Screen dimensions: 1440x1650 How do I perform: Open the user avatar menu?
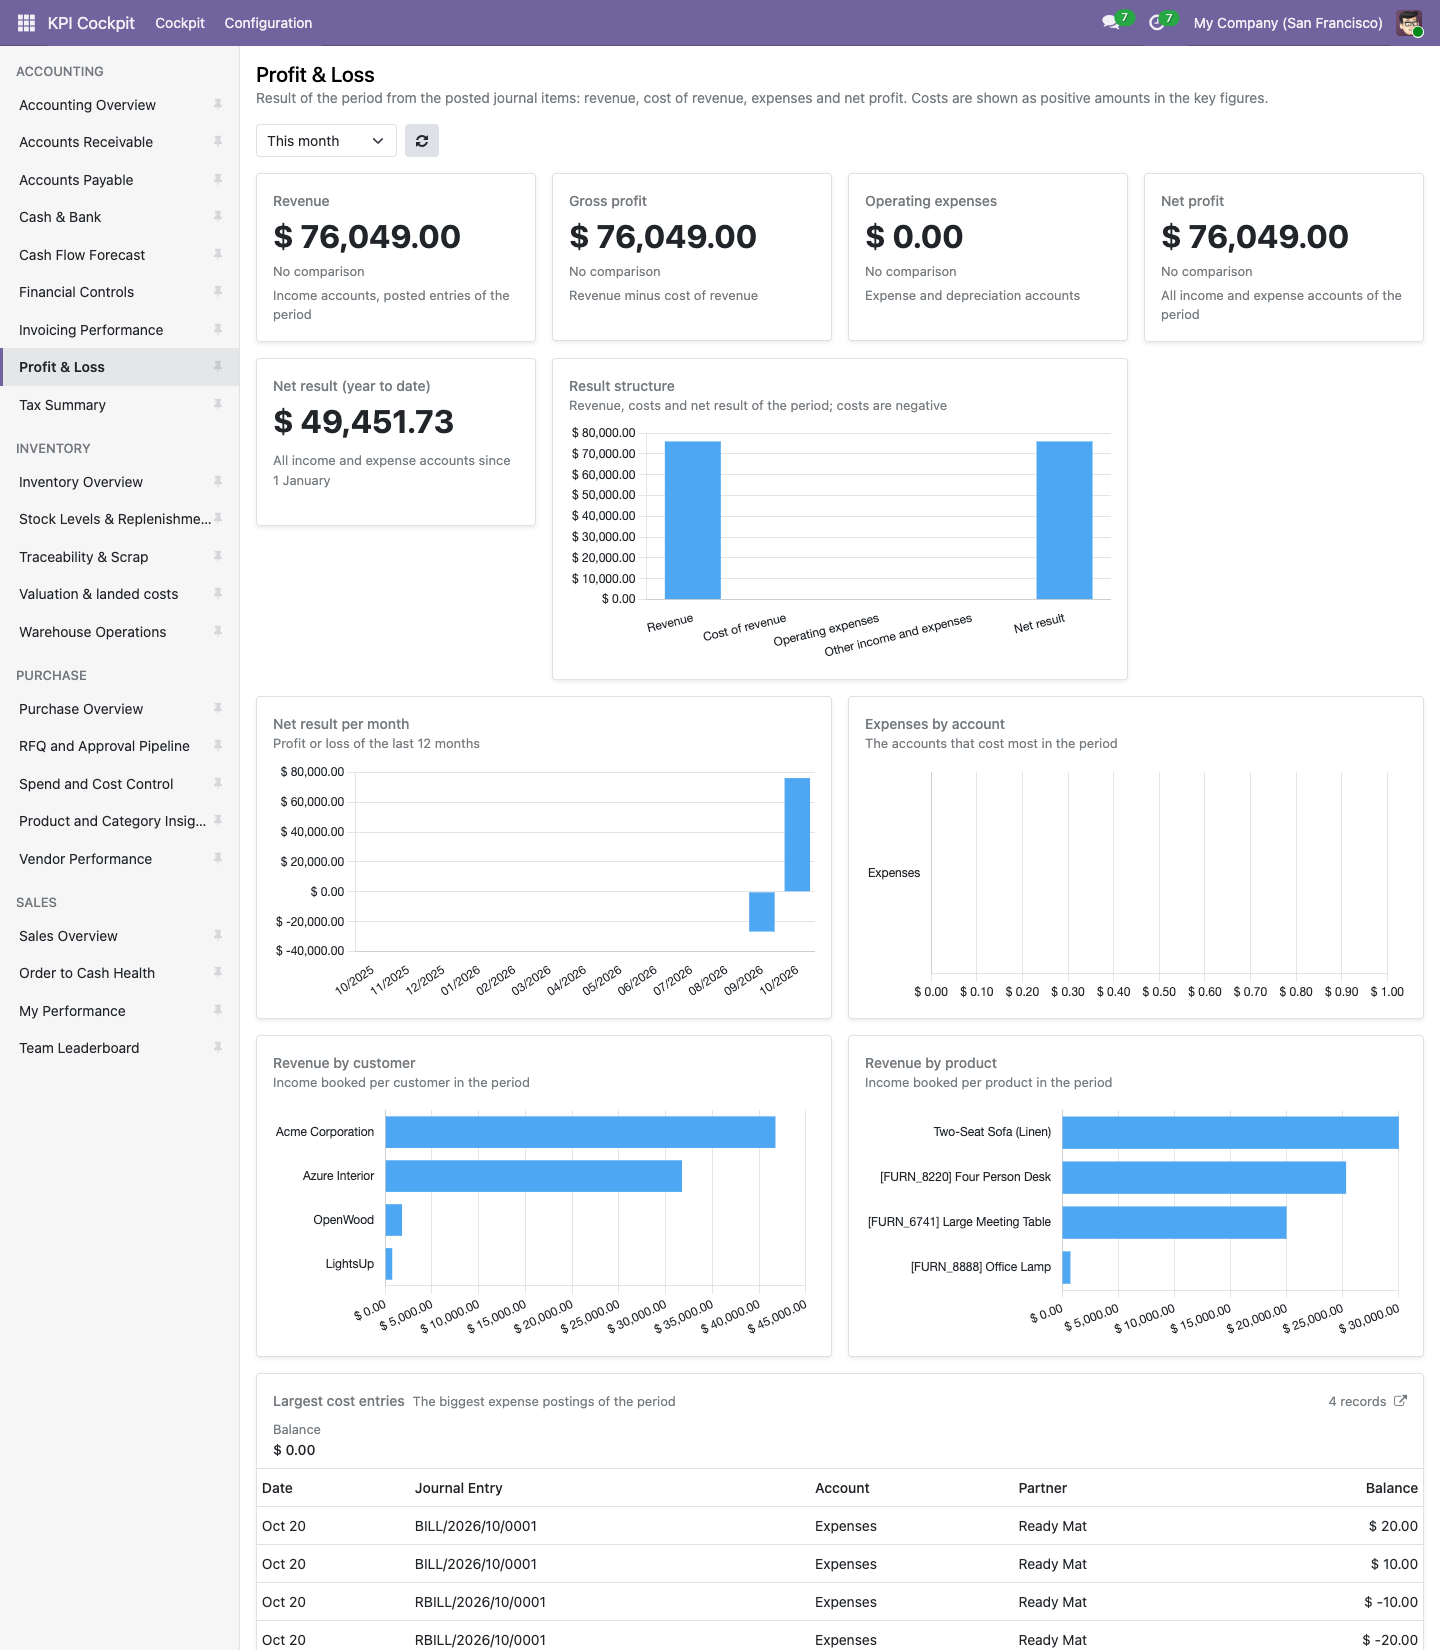point(1409,23)
